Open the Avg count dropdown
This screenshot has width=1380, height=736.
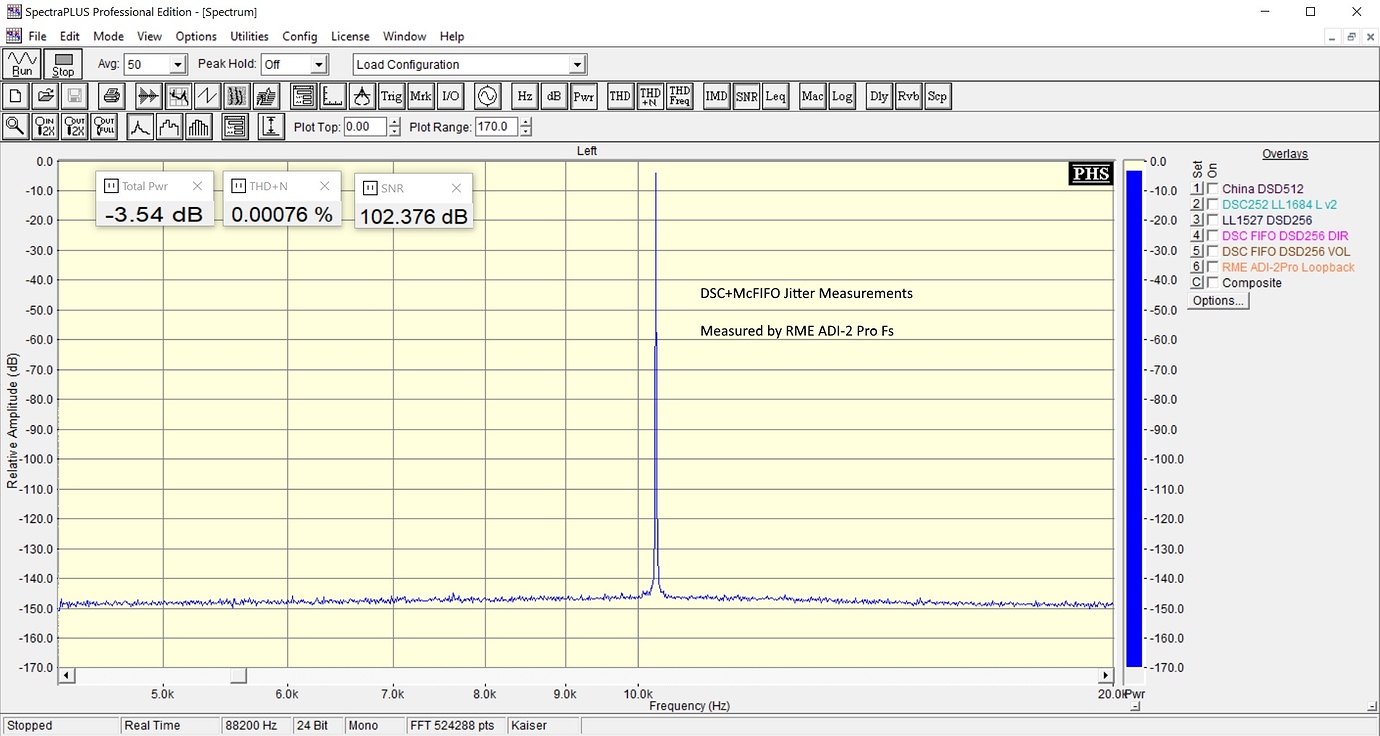click(x=177, y=65)
